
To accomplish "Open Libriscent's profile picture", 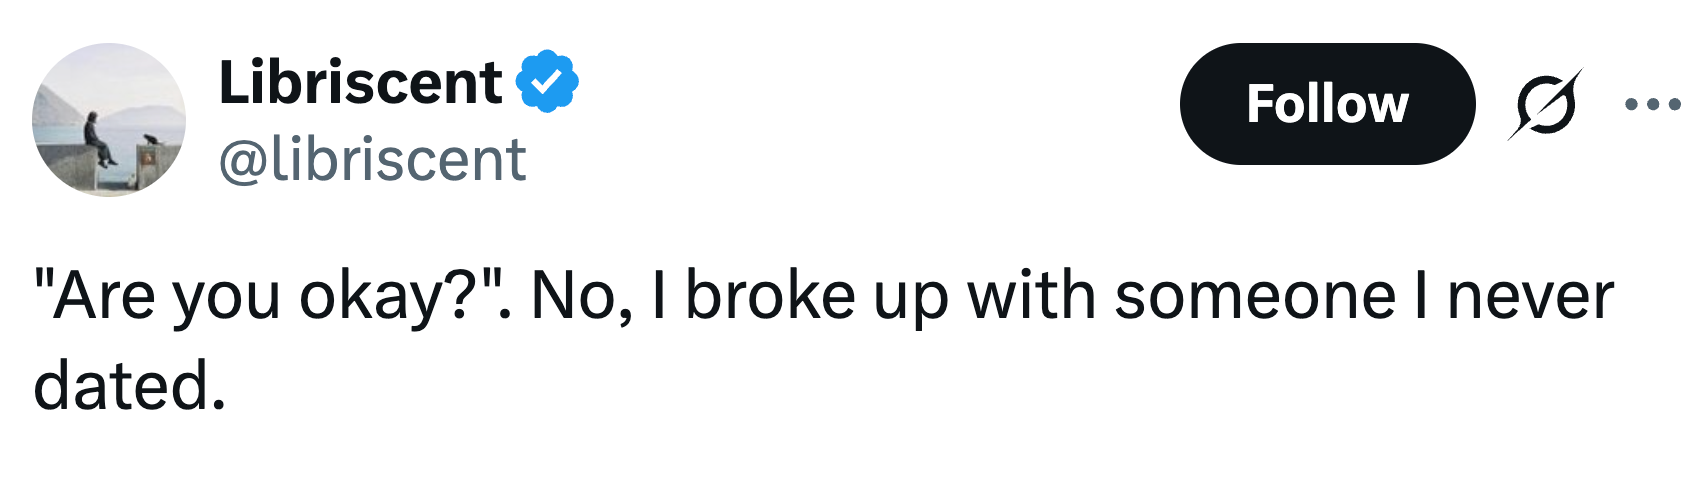I will tap(109, 120).
